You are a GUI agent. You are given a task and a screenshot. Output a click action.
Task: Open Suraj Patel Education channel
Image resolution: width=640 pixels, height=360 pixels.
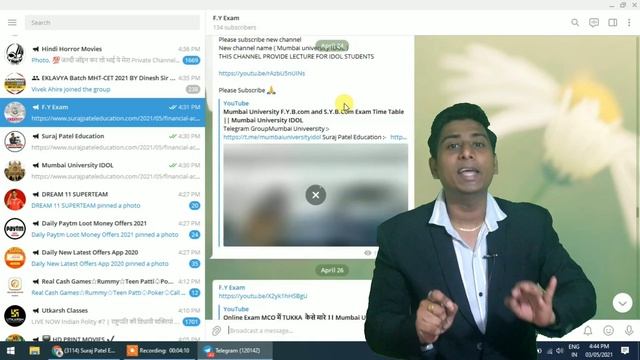point(102,142)
